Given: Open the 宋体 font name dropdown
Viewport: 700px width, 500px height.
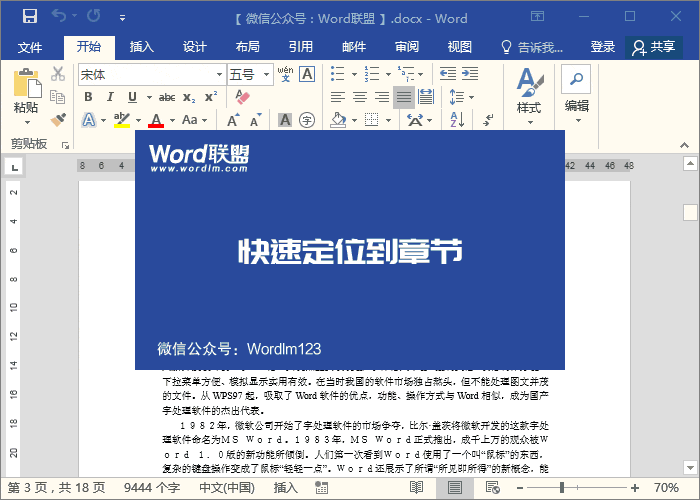Looking at the screenshot, I should (x=219, y=75).
